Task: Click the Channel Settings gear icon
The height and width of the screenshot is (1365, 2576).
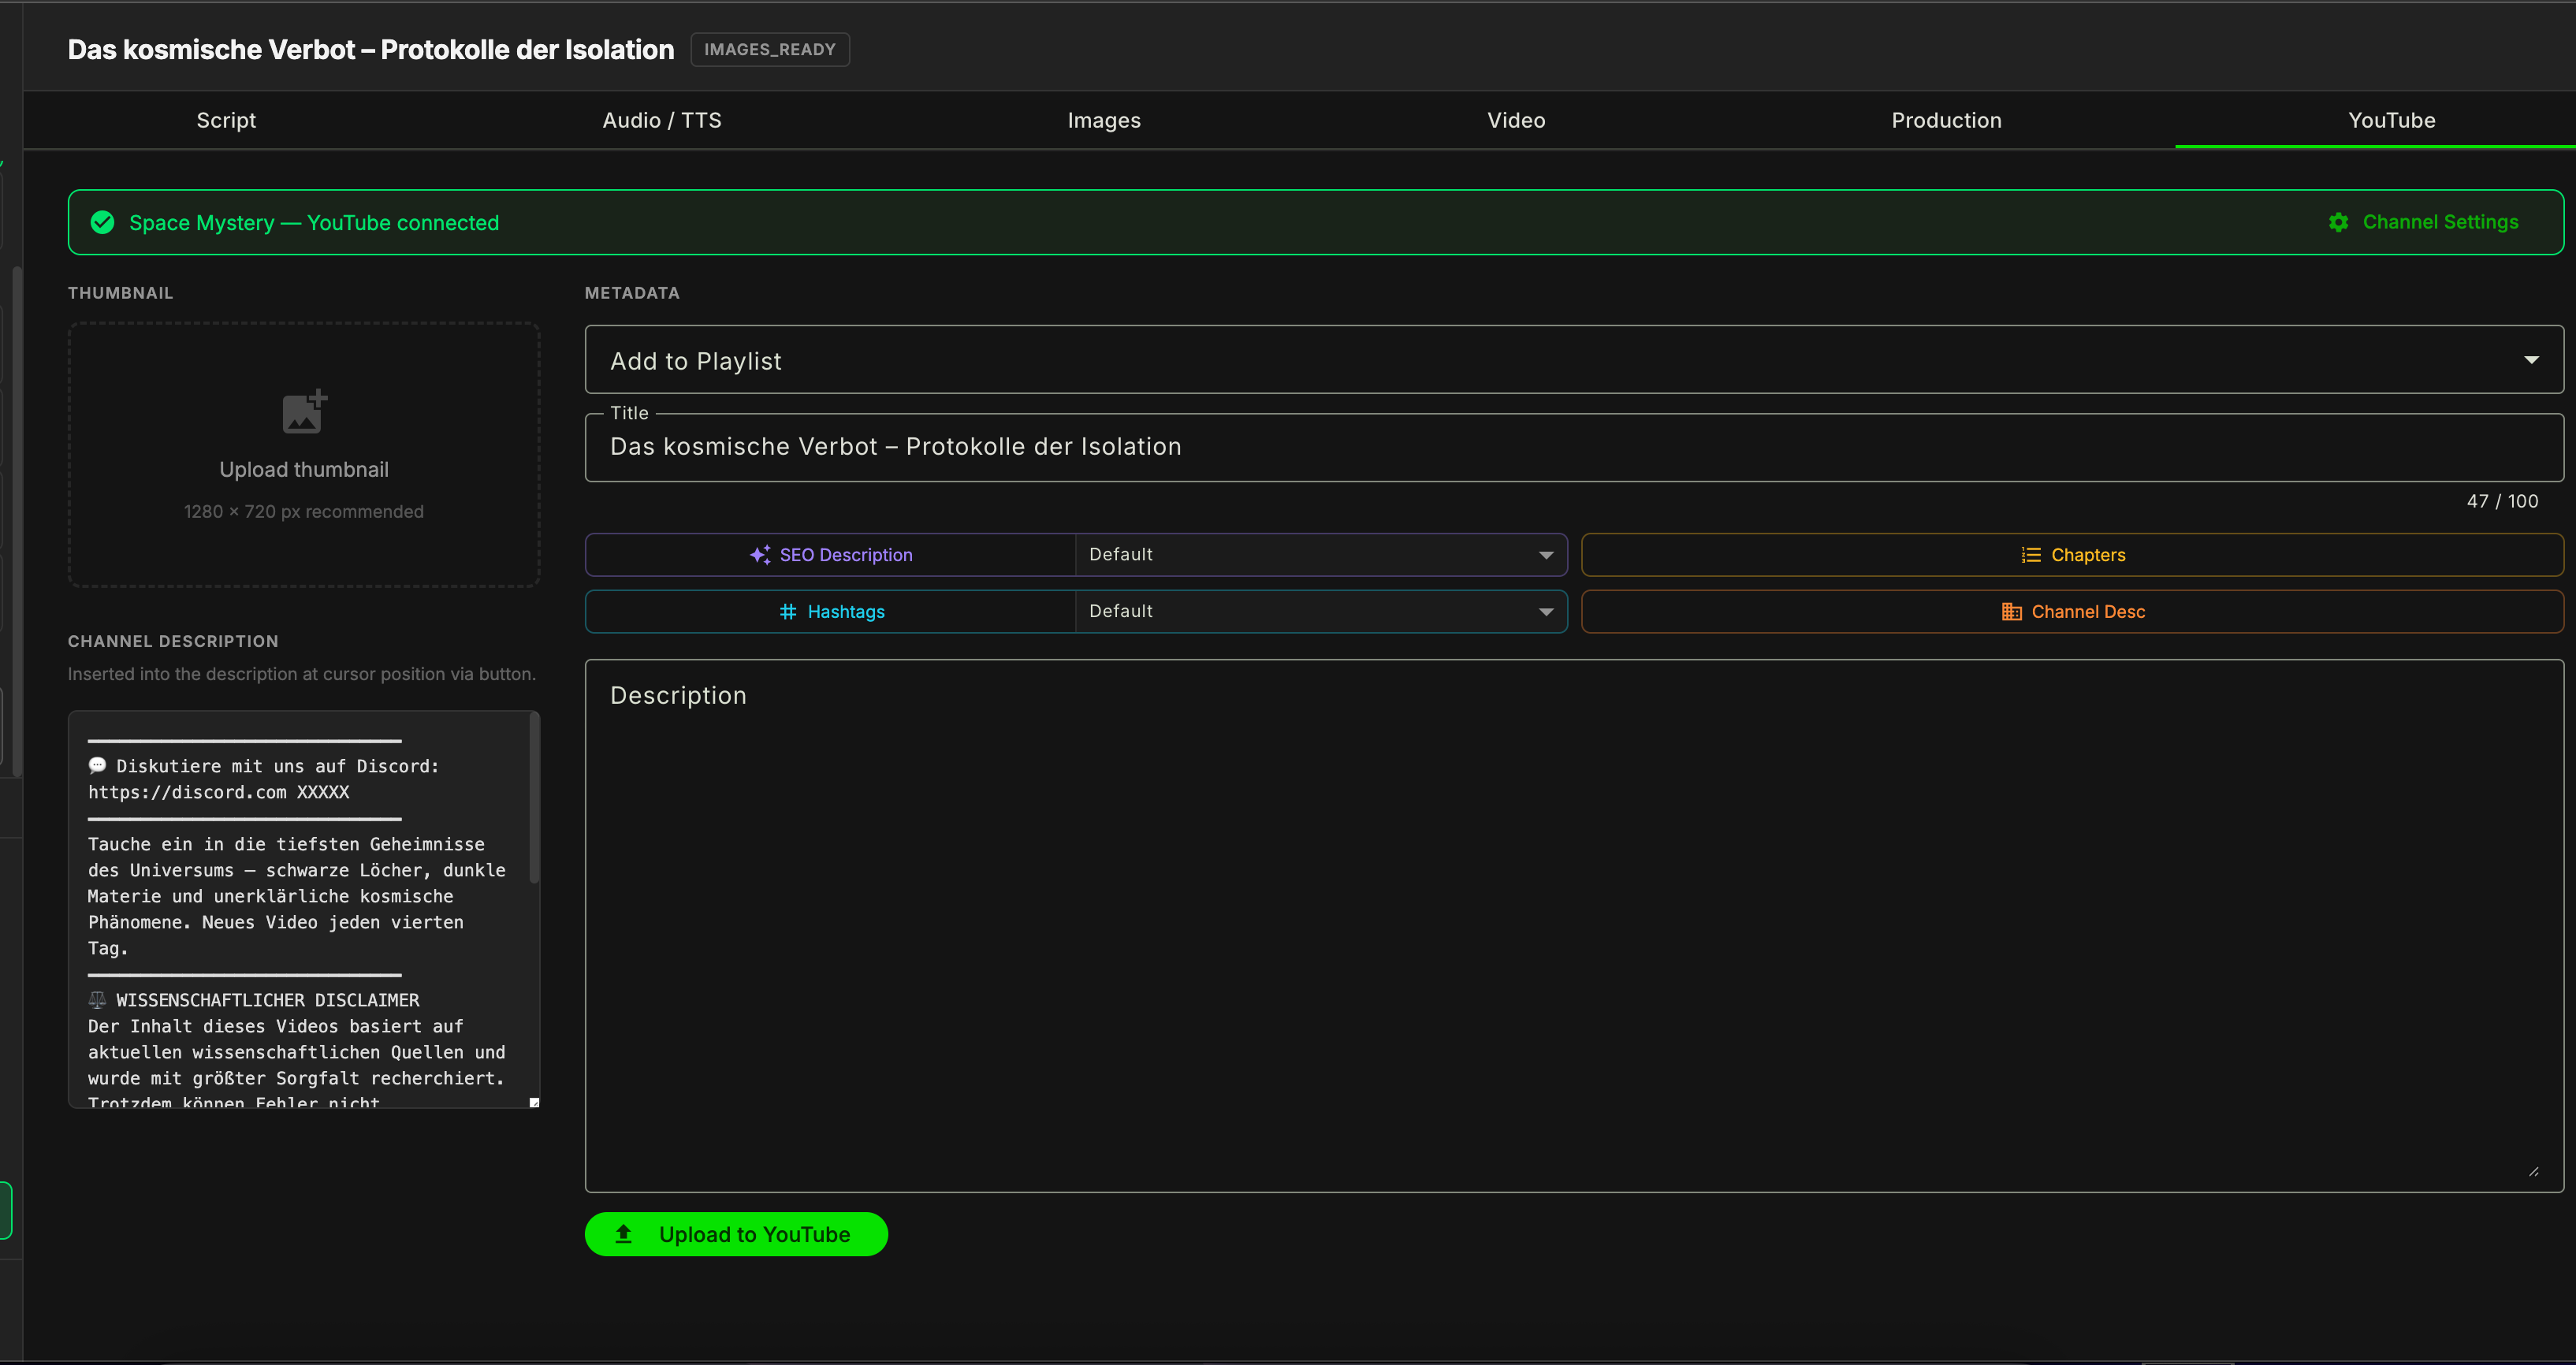Action: pos(2338,222)
